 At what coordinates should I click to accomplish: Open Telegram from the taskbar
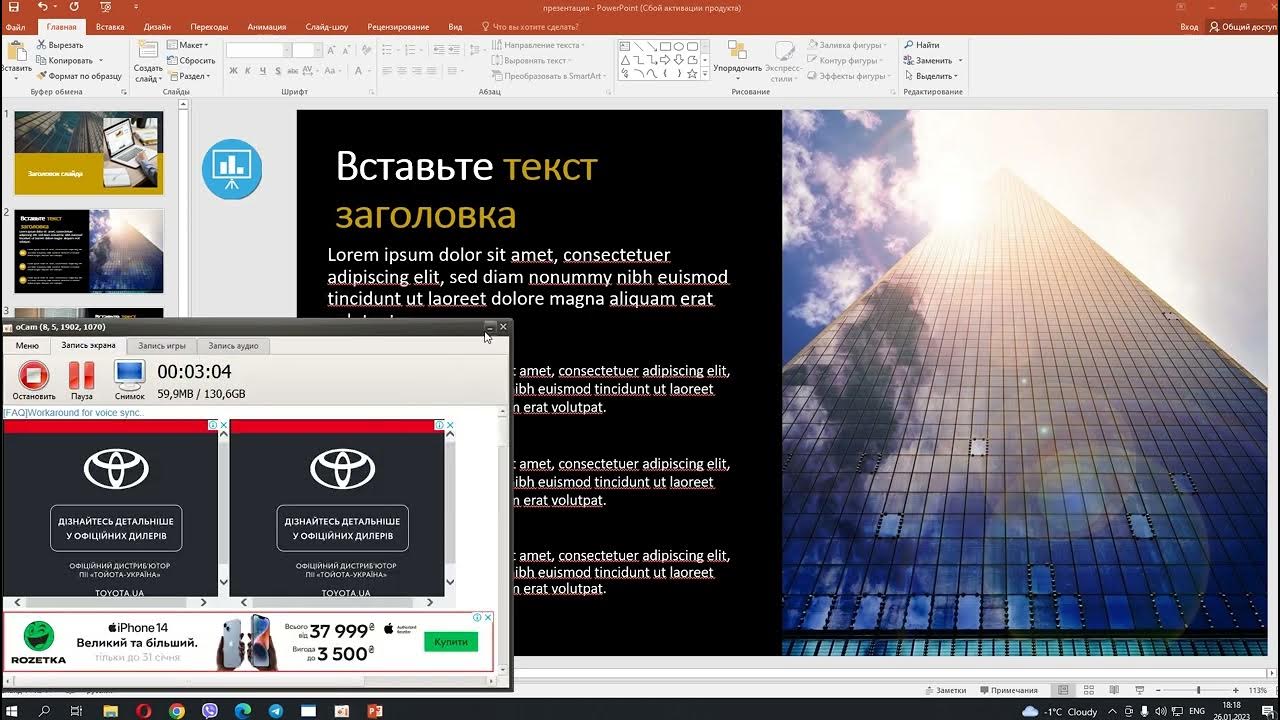click(x=275, y=711)
